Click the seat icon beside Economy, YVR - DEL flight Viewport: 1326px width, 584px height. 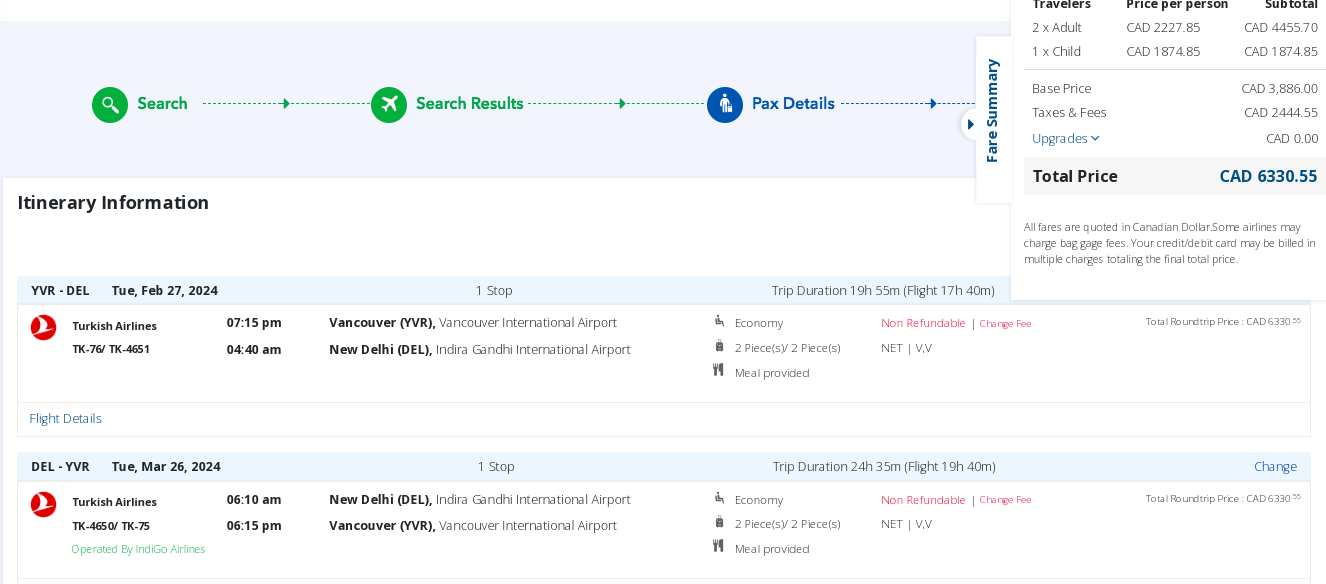(719, 321)
